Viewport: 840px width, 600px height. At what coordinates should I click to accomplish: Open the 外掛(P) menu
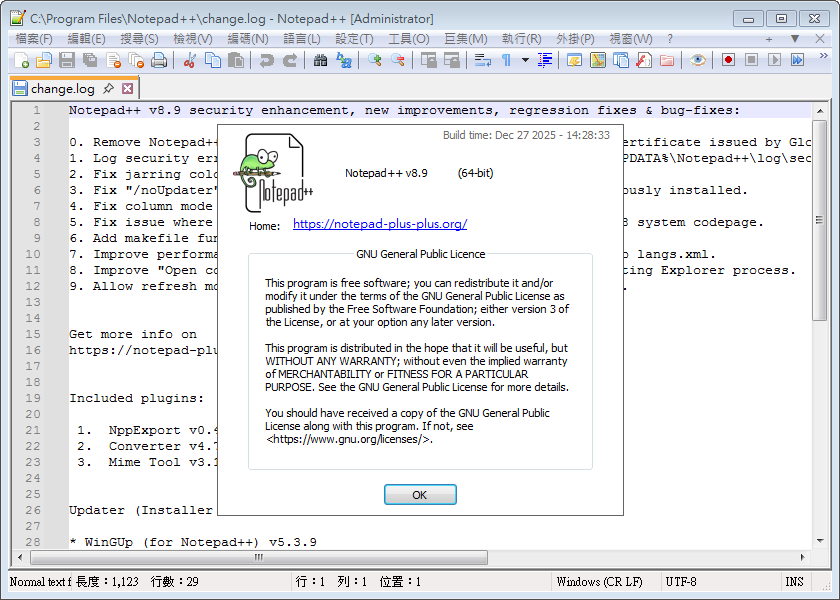coord(575,39)
